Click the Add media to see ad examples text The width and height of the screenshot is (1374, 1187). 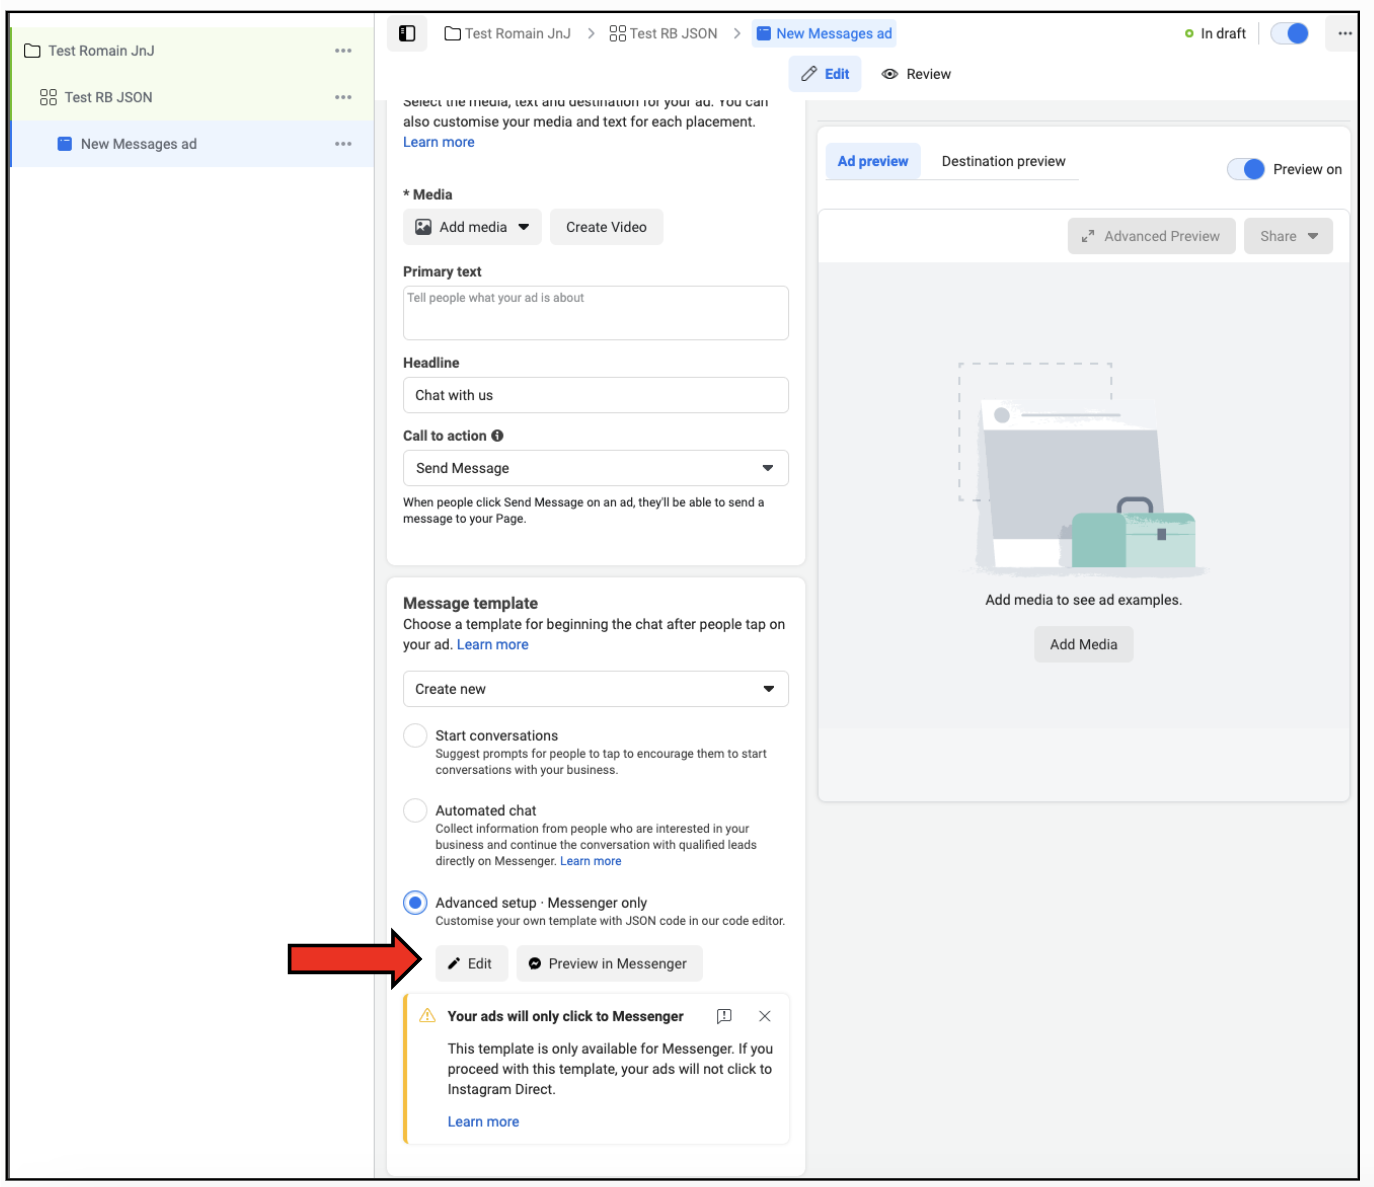click(1083, 600)
